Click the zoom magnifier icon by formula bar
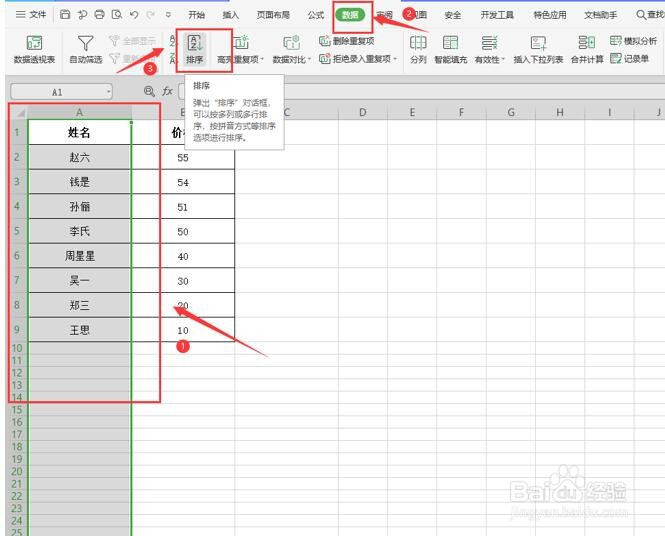 click(149, 91)
